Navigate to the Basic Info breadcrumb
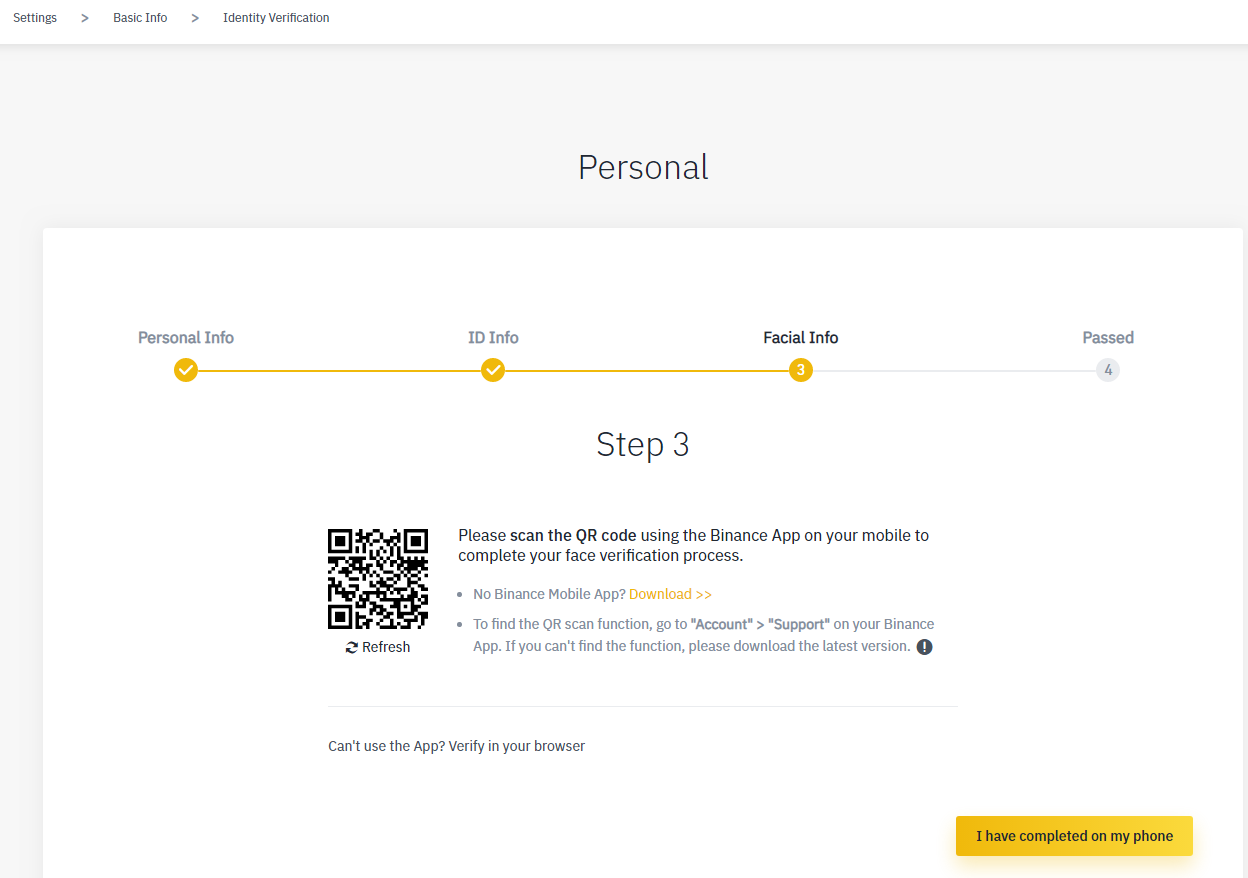This screenshot has width=1248, height=878. [140, 17]
